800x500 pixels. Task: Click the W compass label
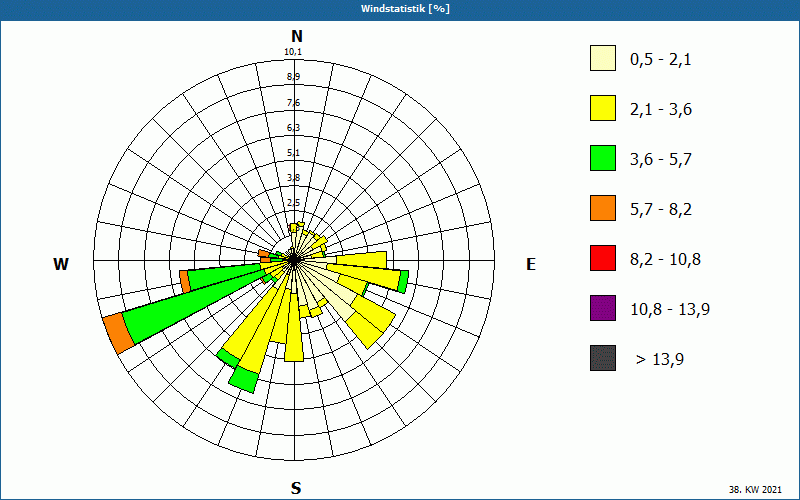point(61,264)
